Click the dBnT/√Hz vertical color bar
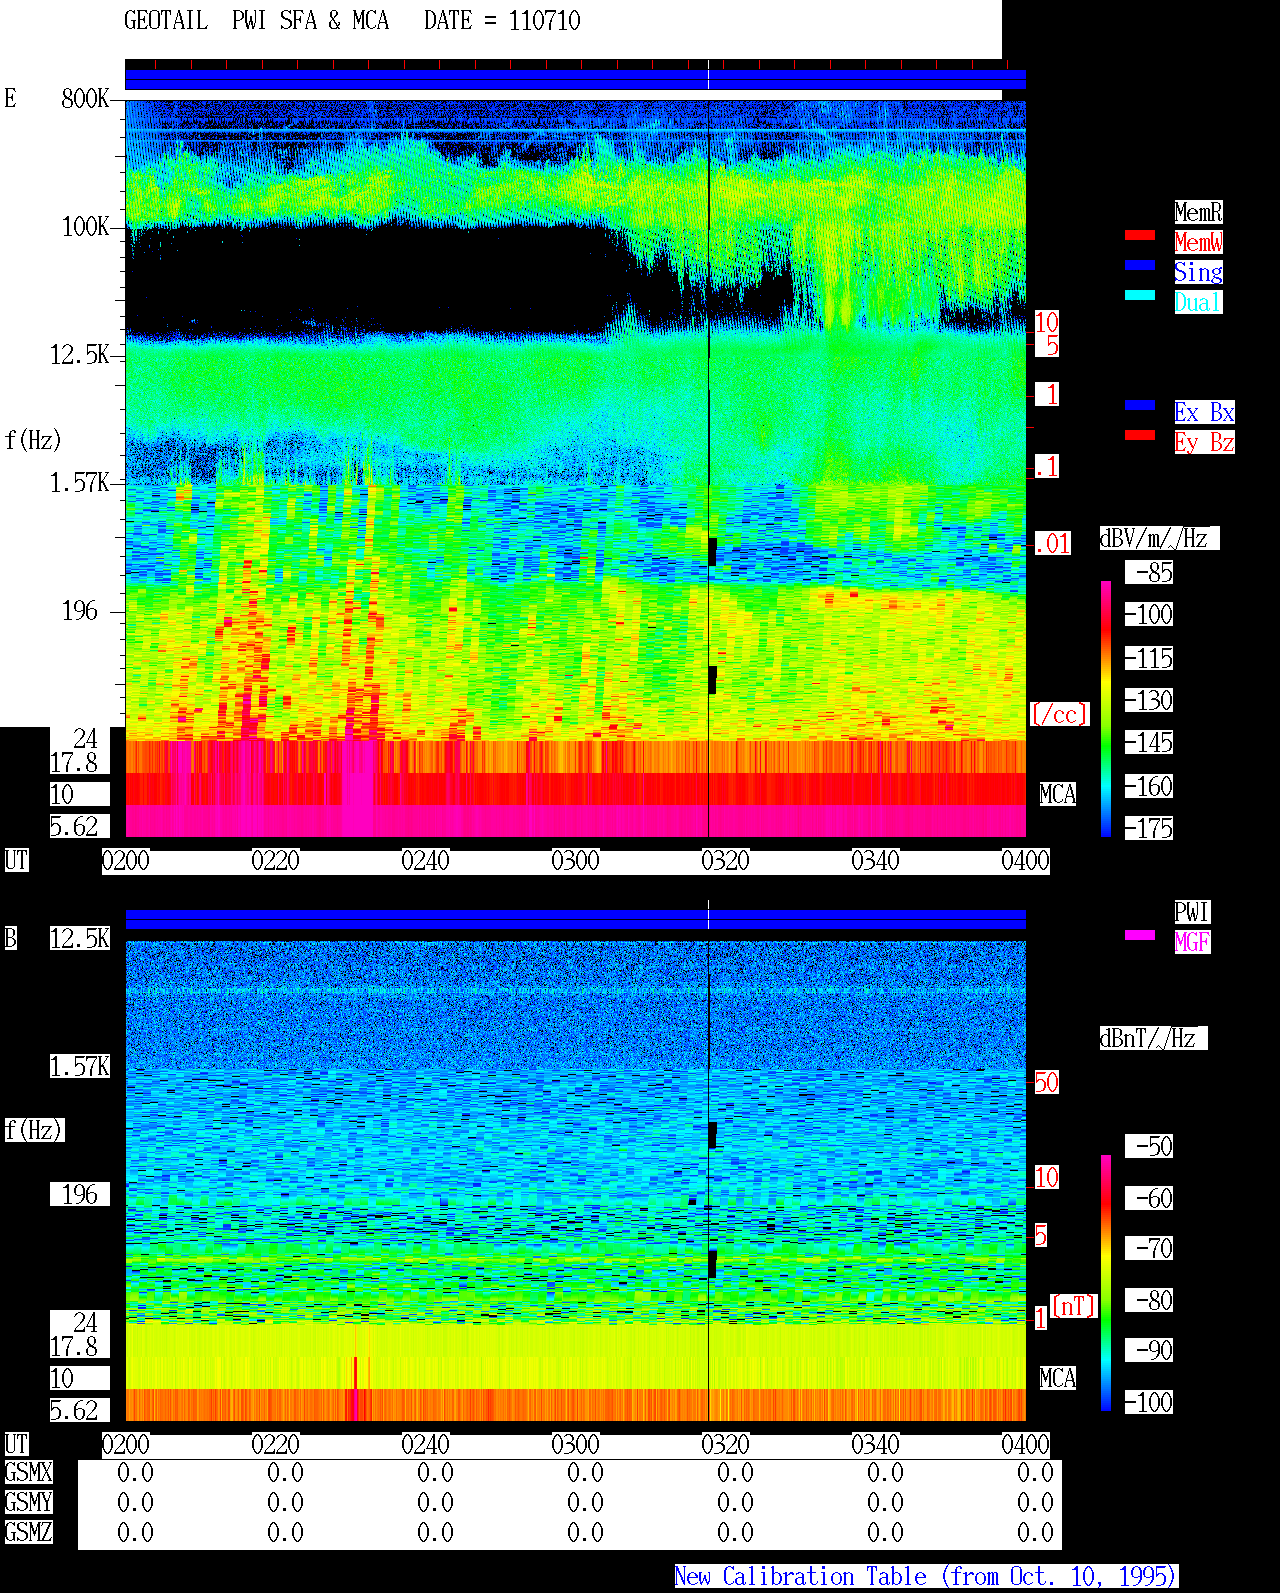Screen dimensions: 1280x1593 click(1106, 1283)
